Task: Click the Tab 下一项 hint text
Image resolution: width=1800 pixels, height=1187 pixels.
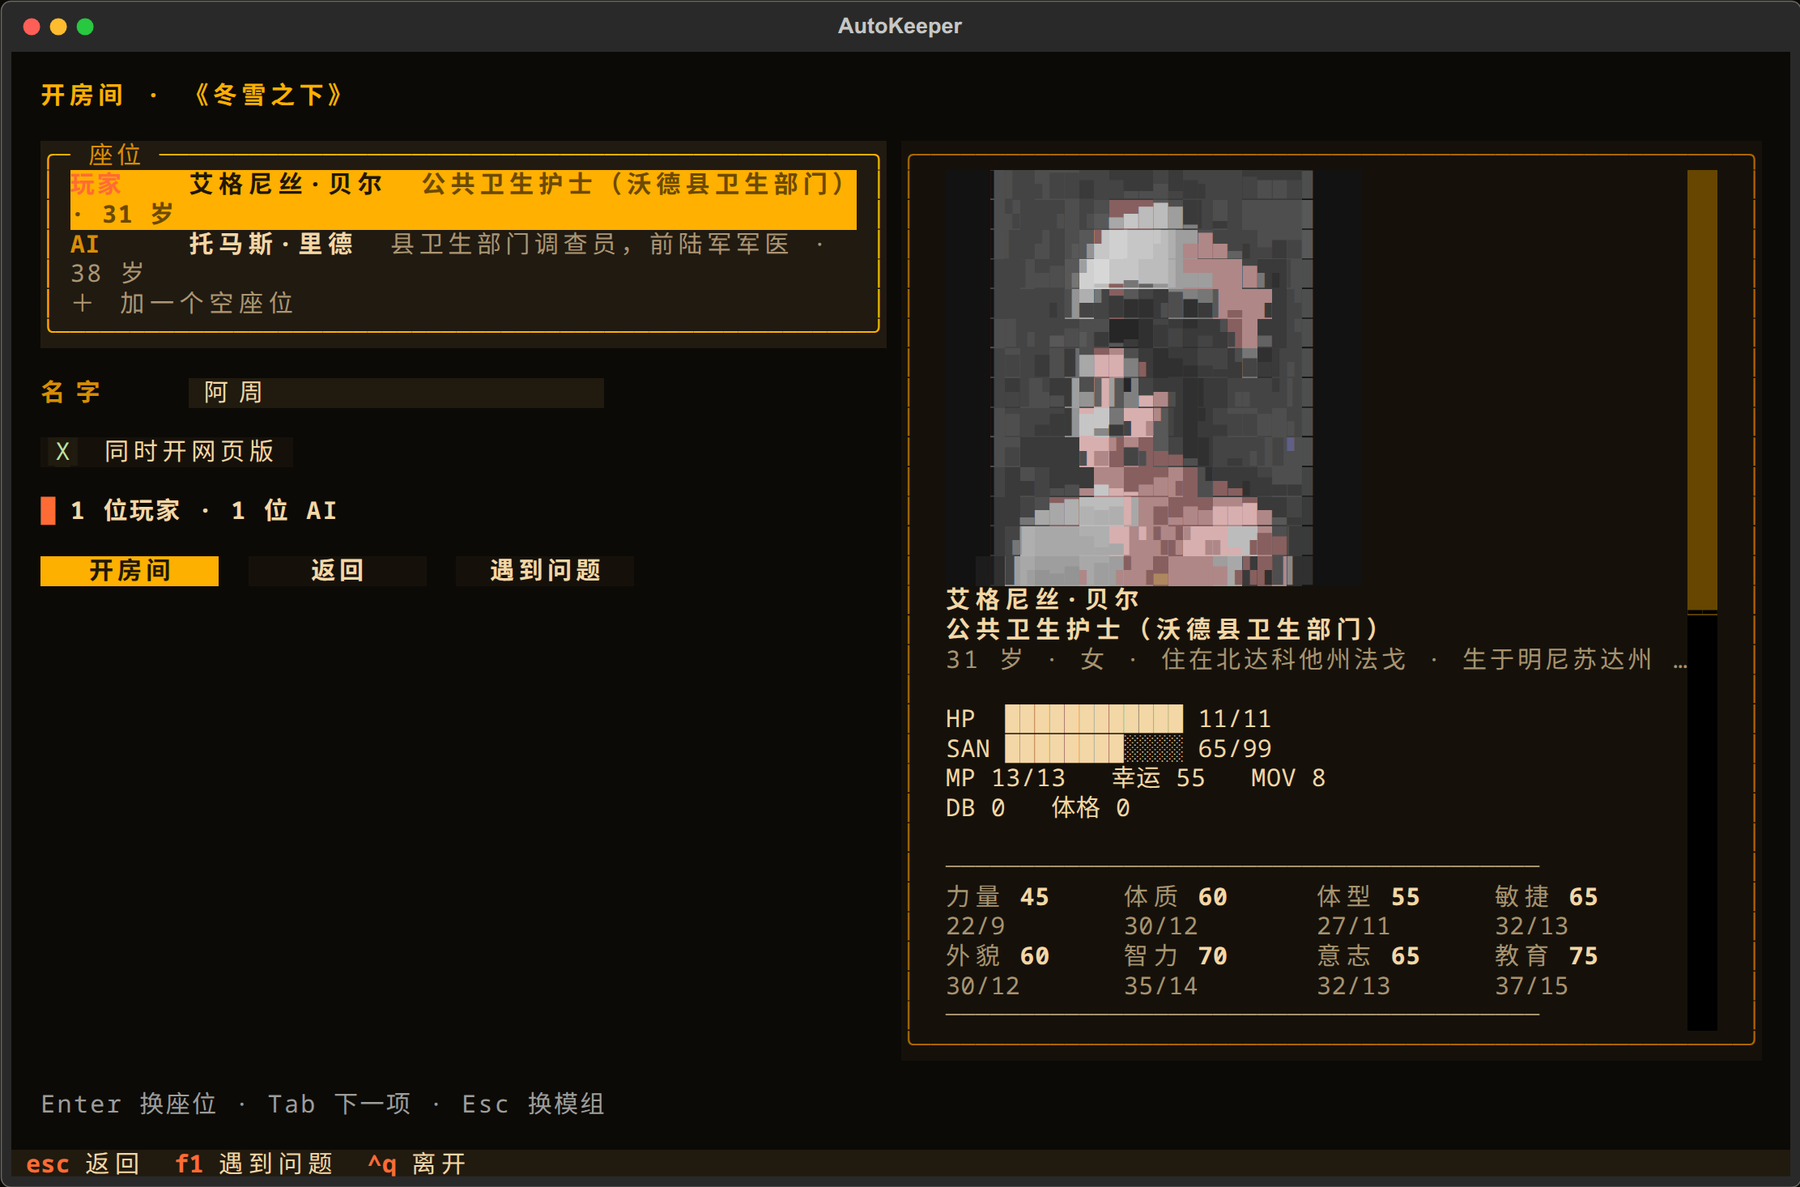Action: click(x=339, y=1104)
